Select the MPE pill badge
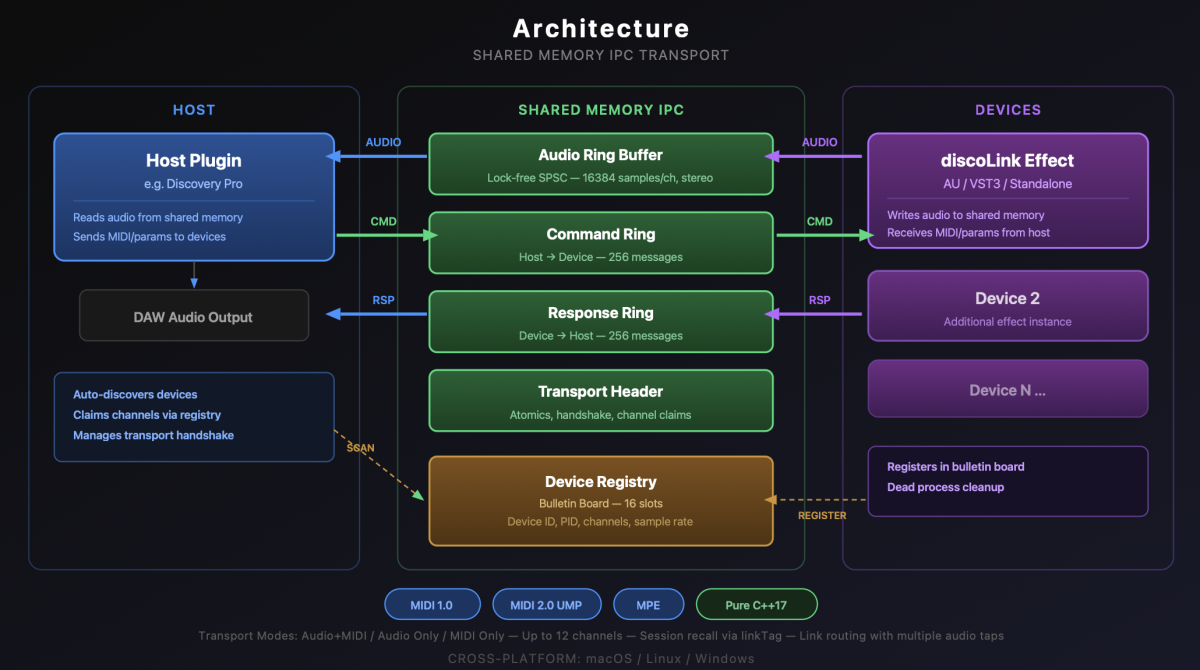1200x670 pixels. 649,605
